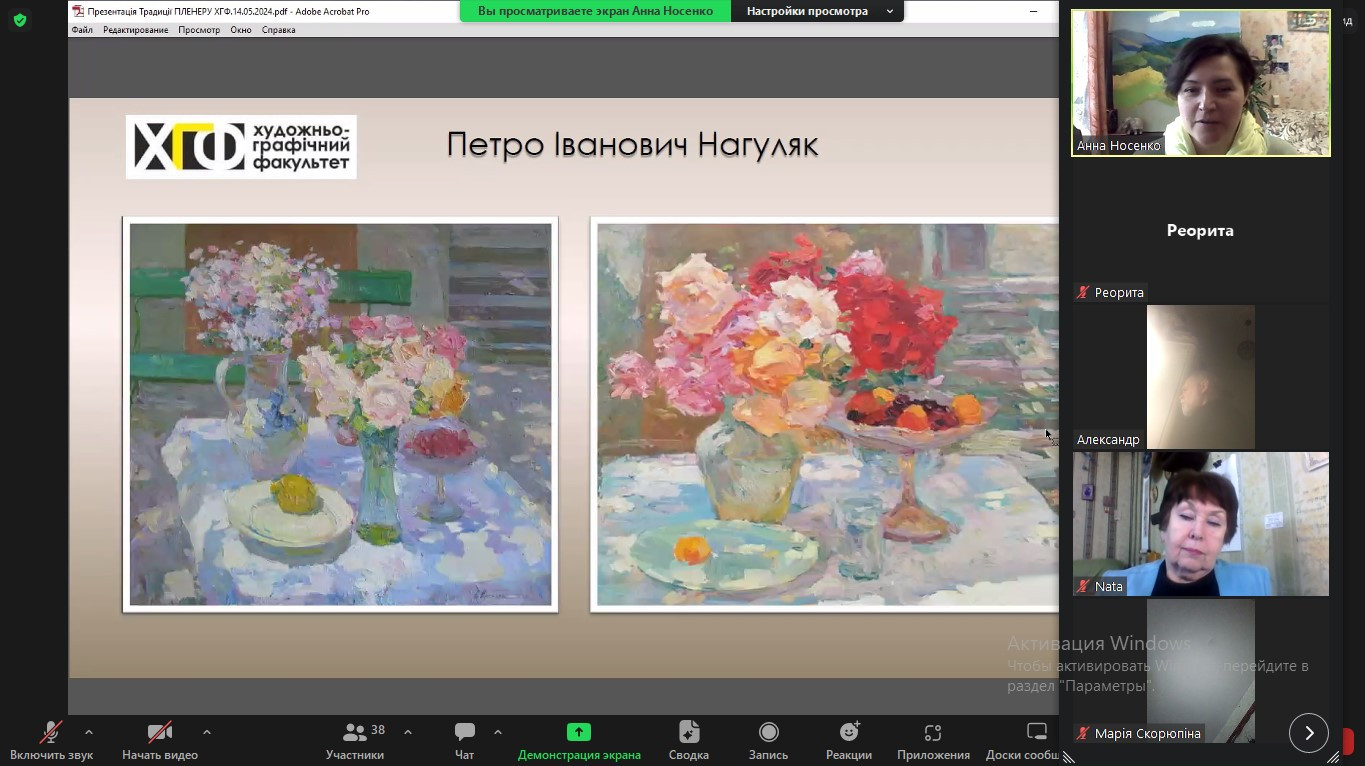Image resolution: width=1365 pixels, height=766 pixels.
Task: Click muted mic icon beside Nata's name
Action: pyautogui.click(x=1083, y=587)
